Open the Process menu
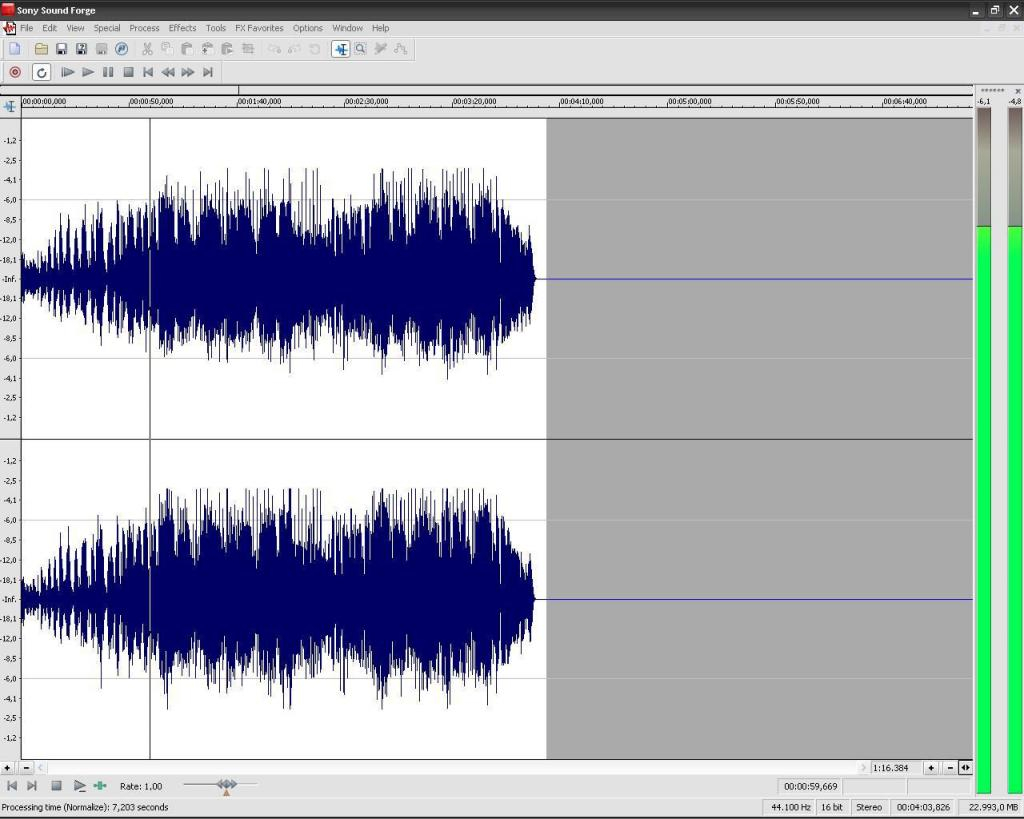The image size is (1024, 819). pyautogui.click(x=144, y=28)
